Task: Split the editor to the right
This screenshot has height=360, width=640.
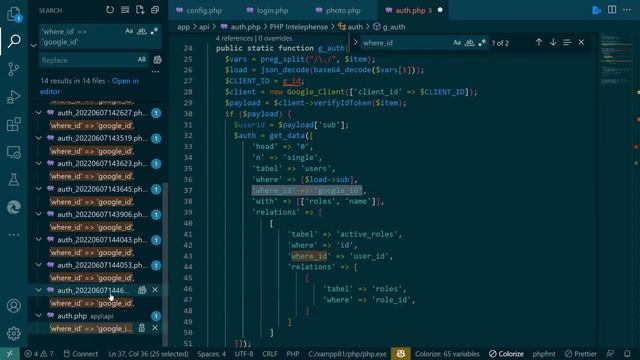Action: [x=612, y=10]
